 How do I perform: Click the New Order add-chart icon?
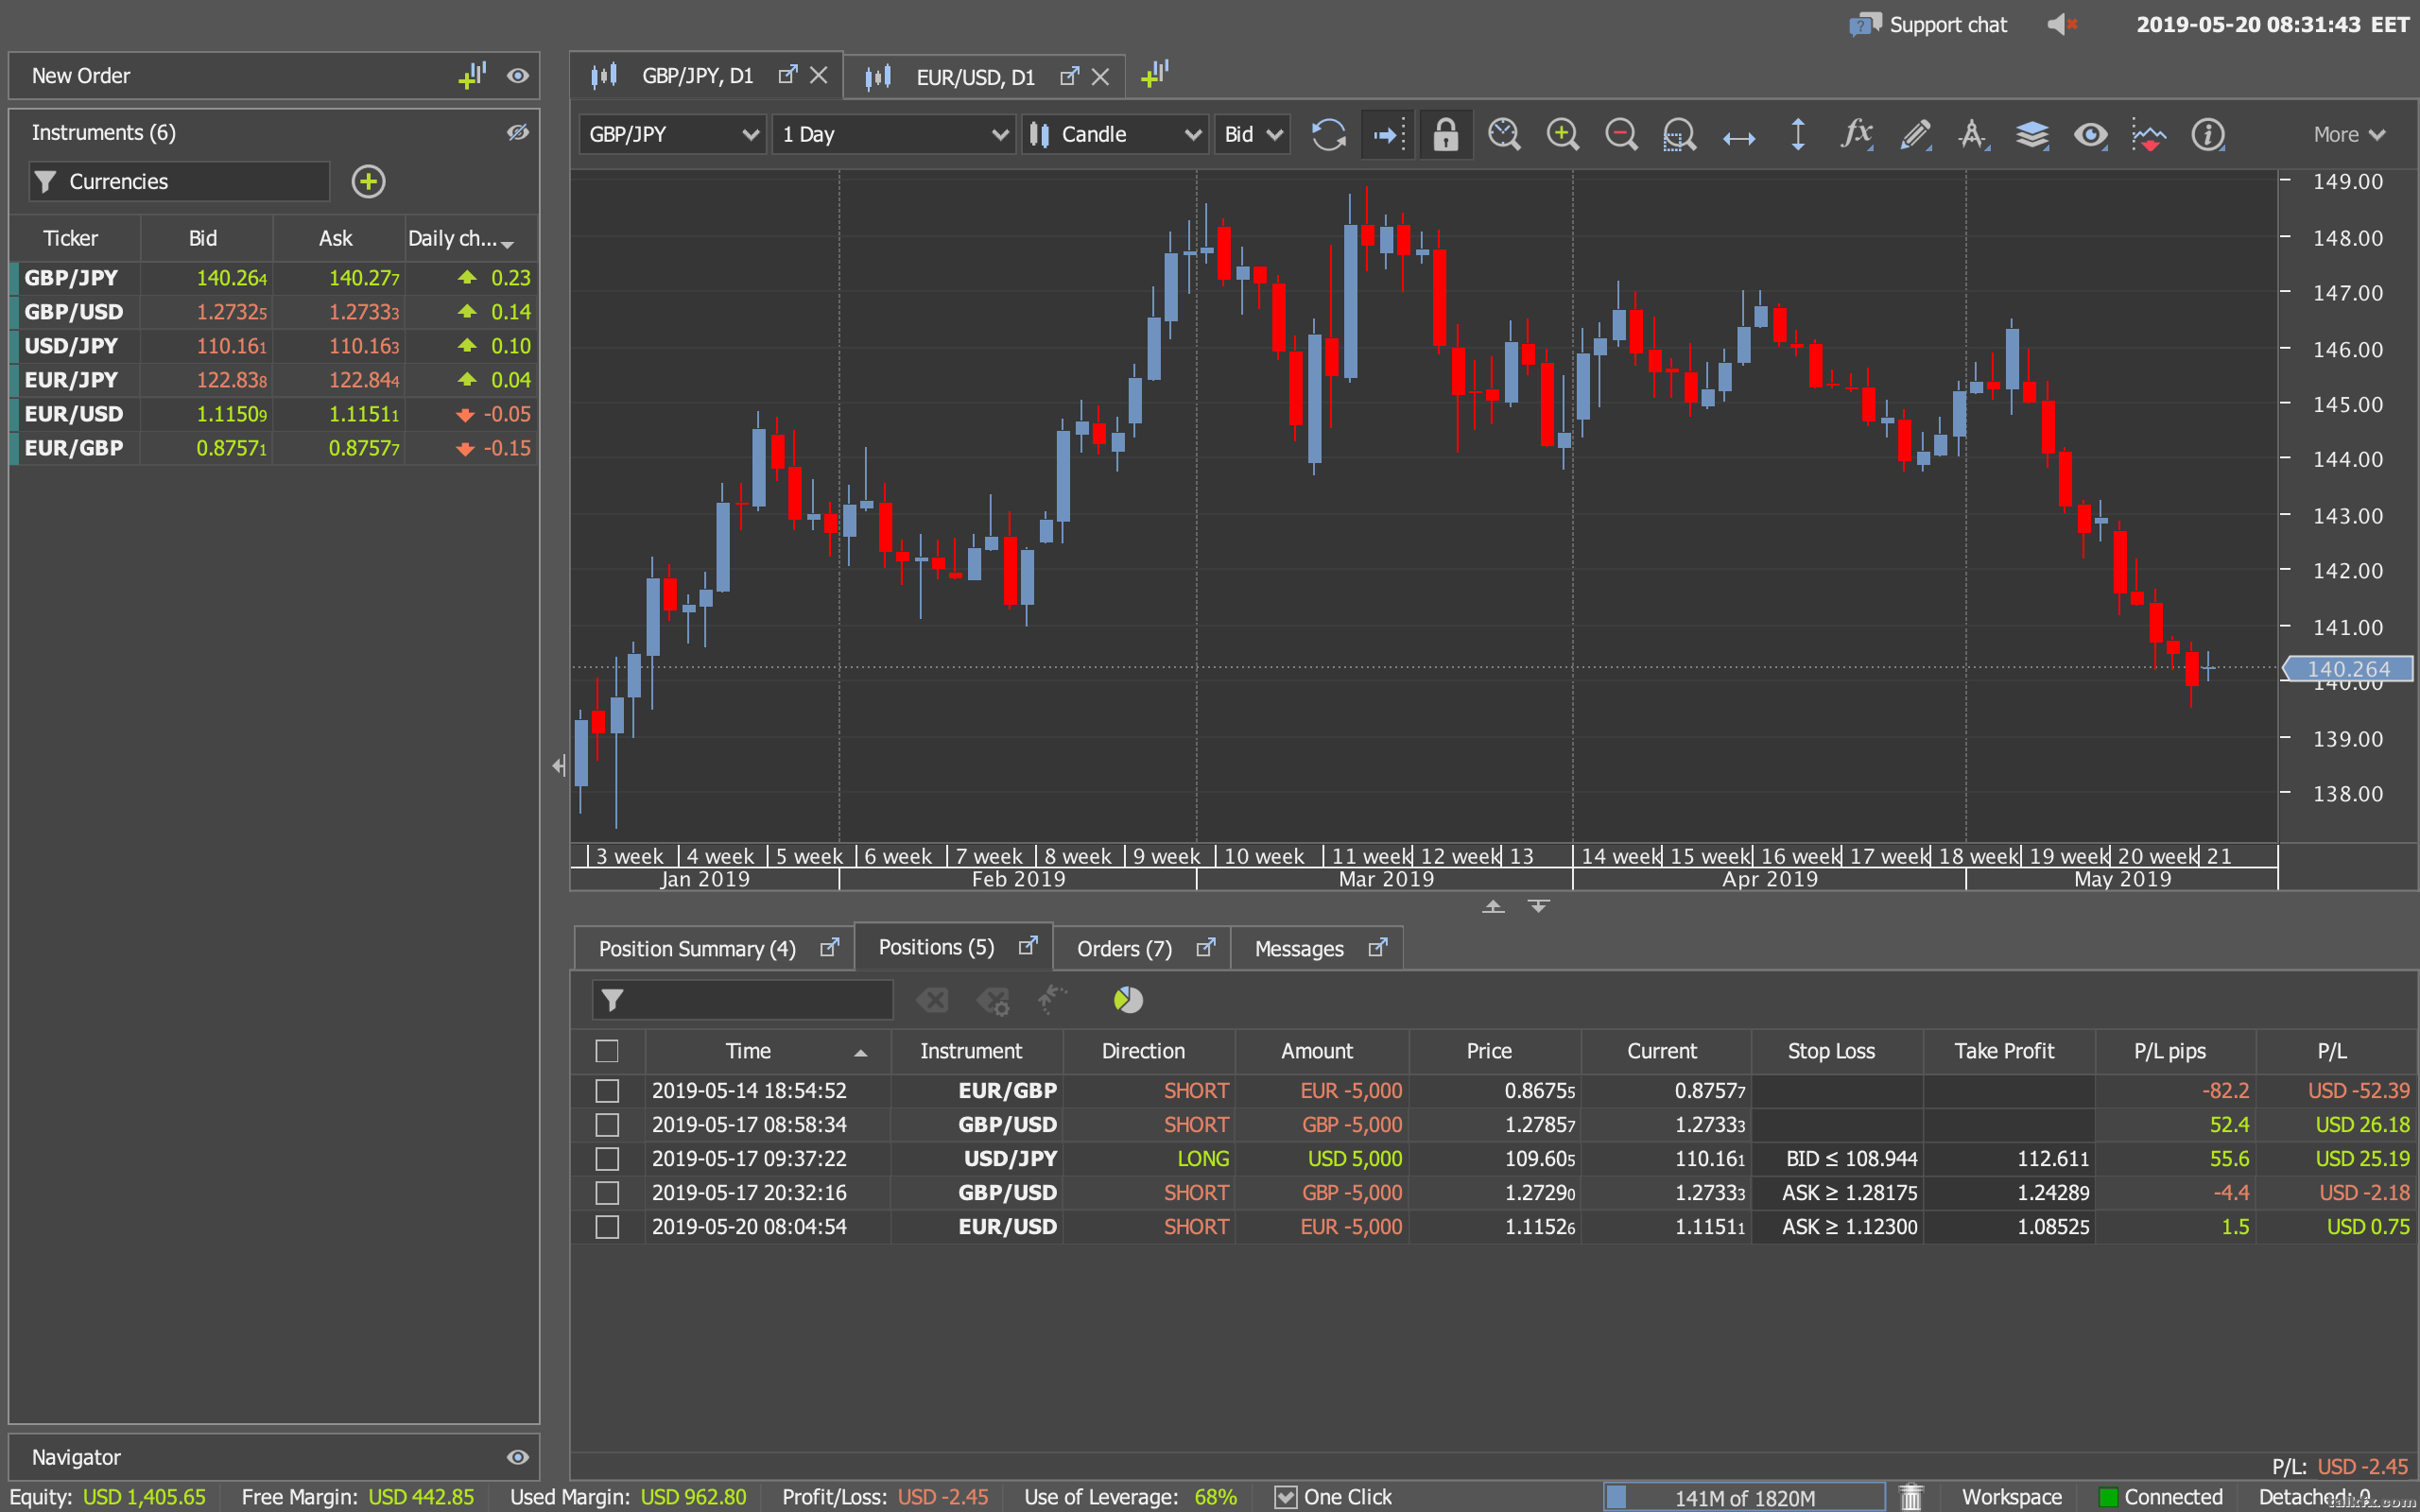point(472,75)
